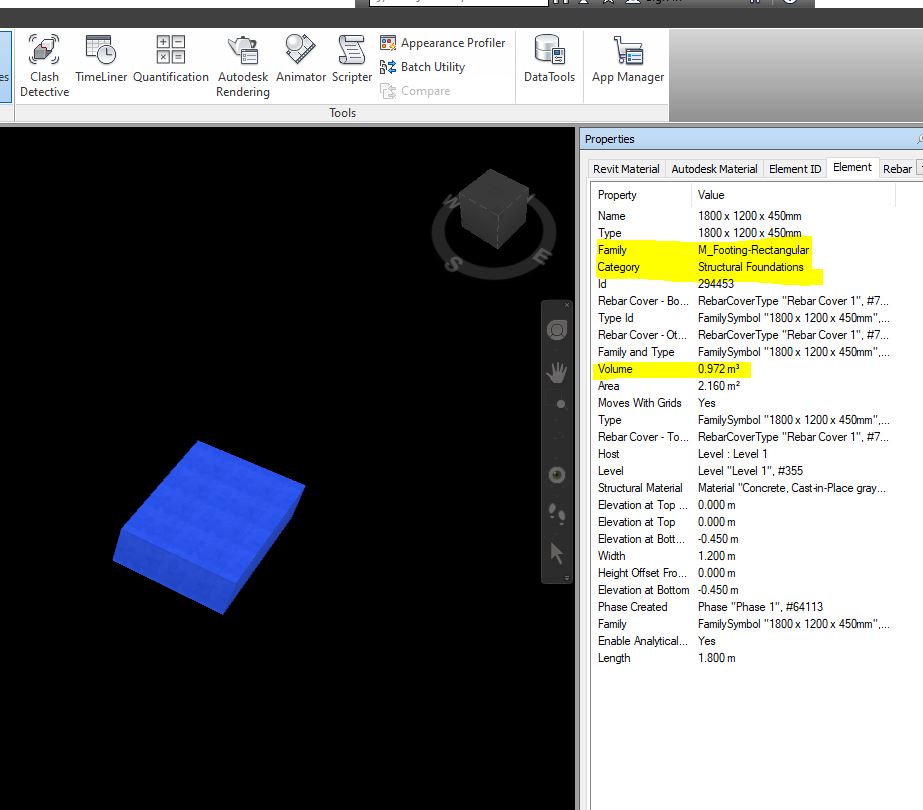Start Autodesk Rendering

242,60
